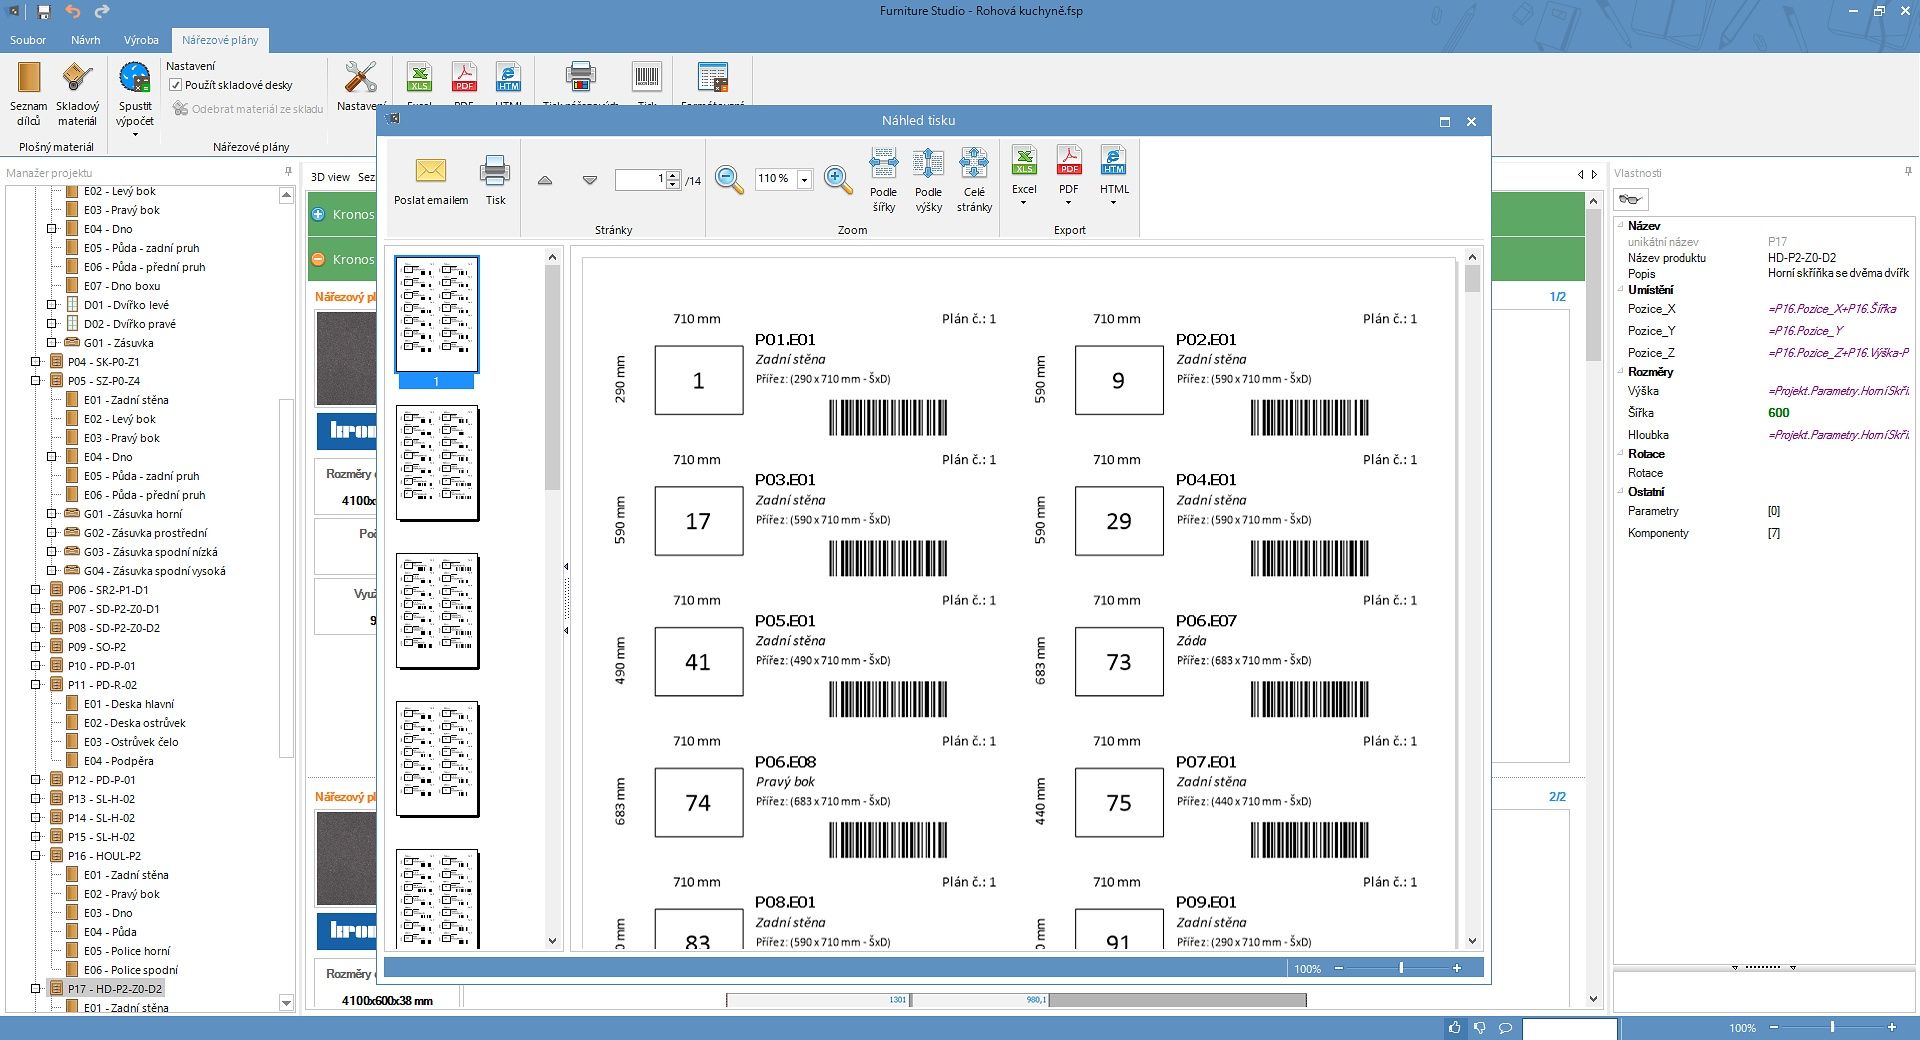
Task: Collapse P11 - PD-R-02 tree node
Action: coord(36,685)
